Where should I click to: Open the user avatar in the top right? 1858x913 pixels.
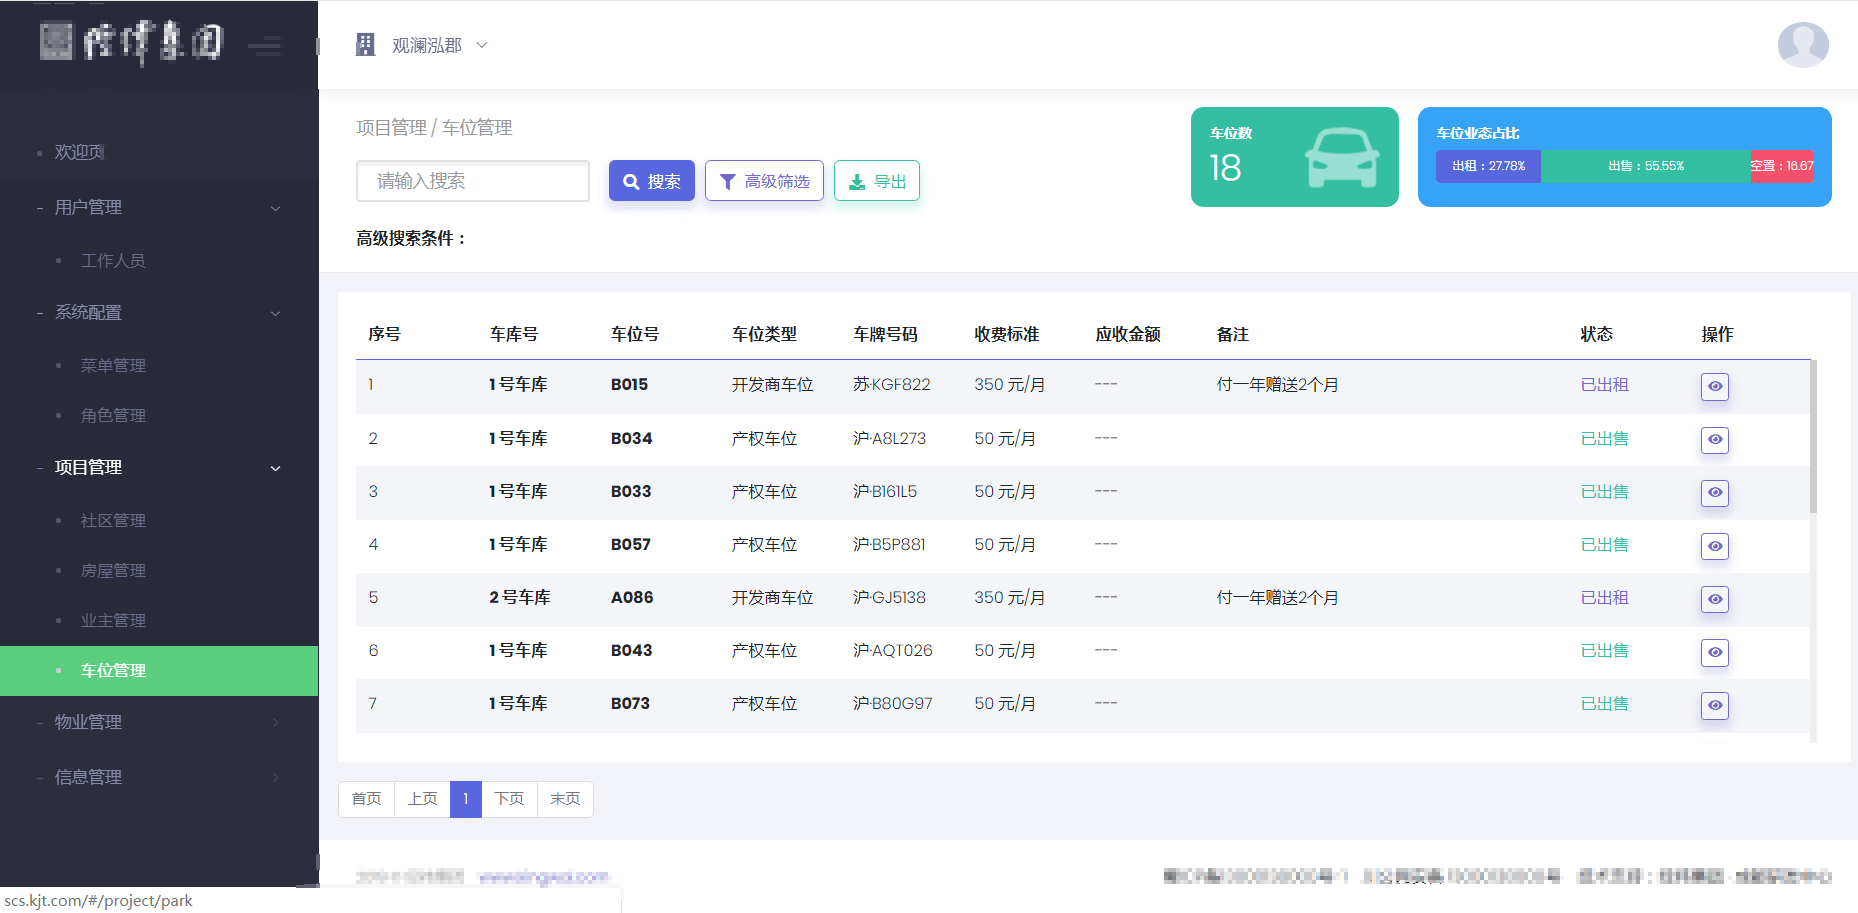1803,45
